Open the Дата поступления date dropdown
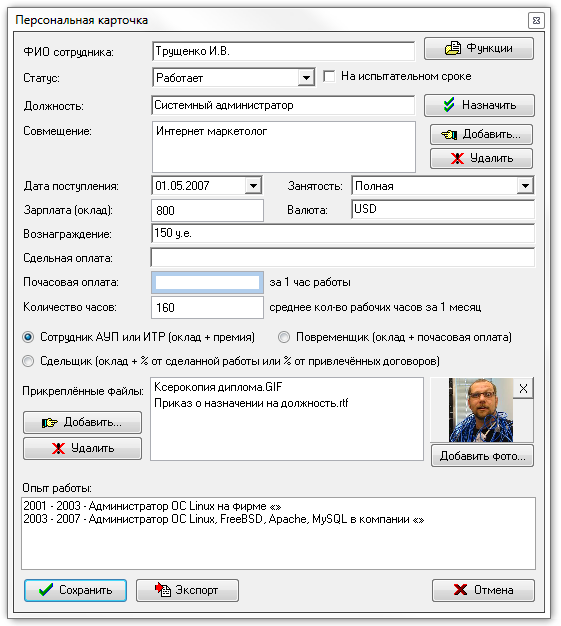 (253, 186)
